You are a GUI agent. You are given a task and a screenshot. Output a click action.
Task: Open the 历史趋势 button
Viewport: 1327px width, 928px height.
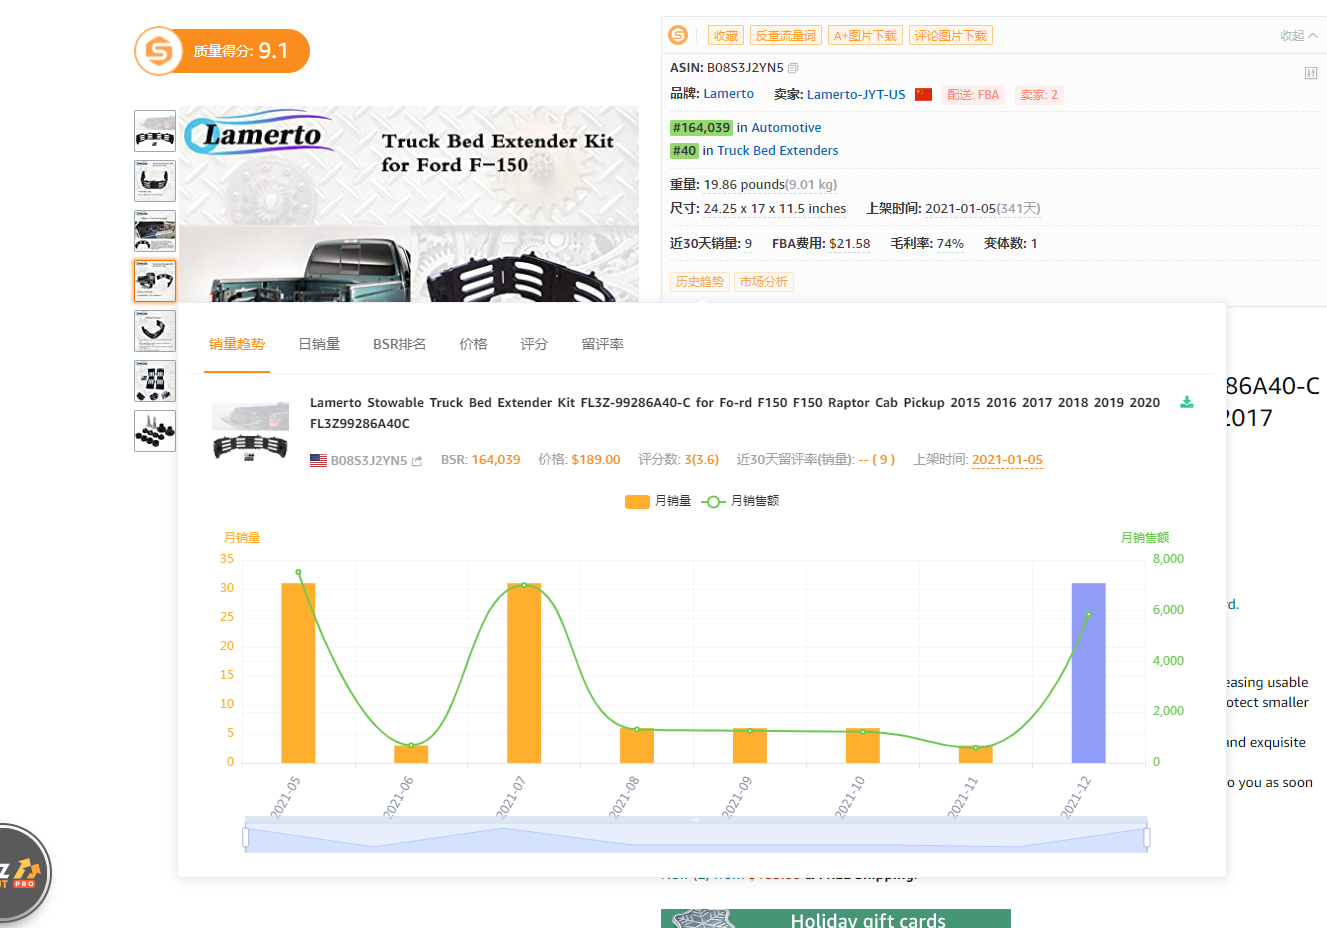click(x=699, y=282)
